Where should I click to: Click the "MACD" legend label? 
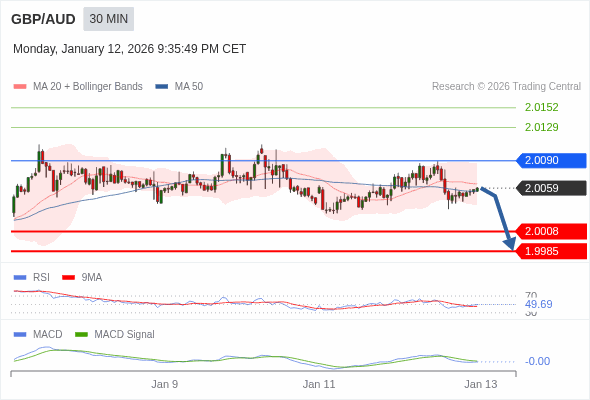48,335
